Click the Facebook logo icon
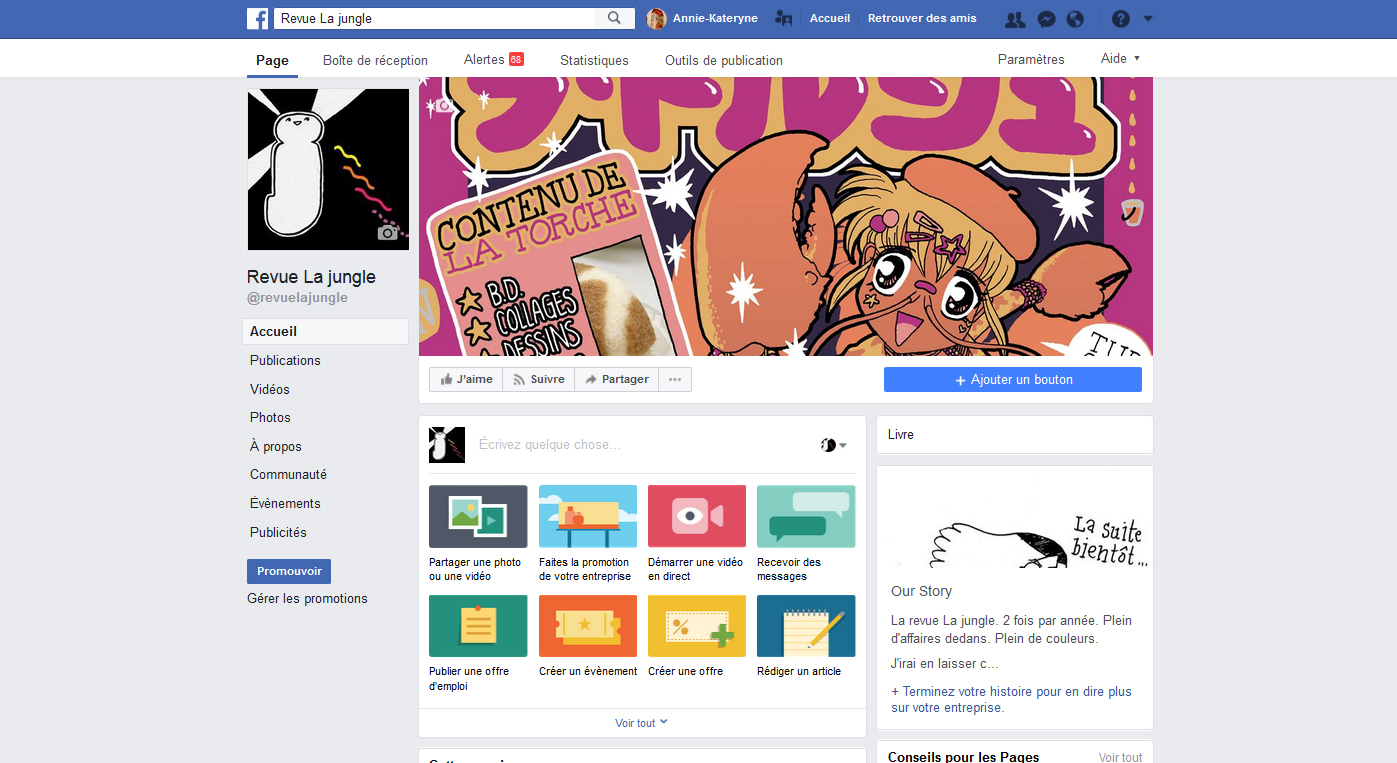Image resolution: width=1397 pixels, height=763 pixels. [257, 19]
